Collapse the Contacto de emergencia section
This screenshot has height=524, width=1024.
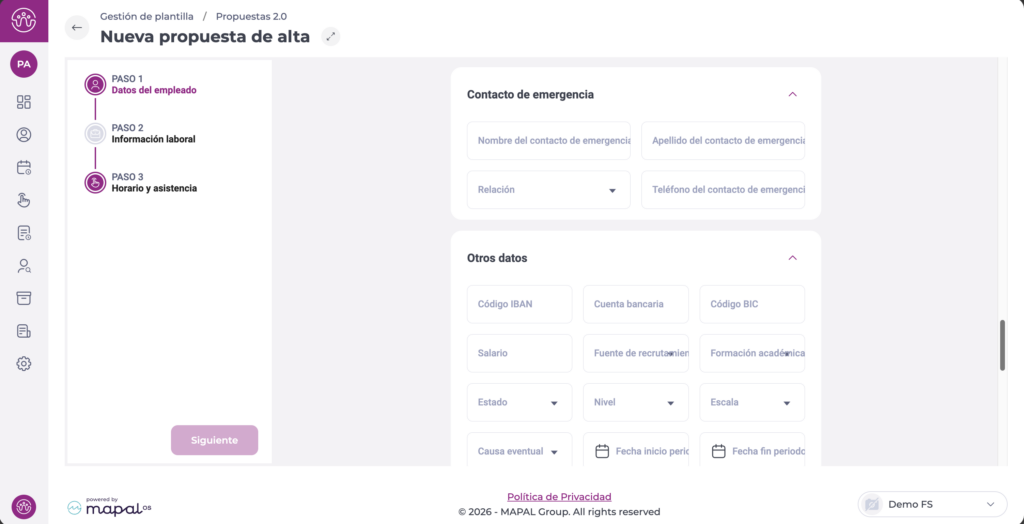click(x=792, y=95)
